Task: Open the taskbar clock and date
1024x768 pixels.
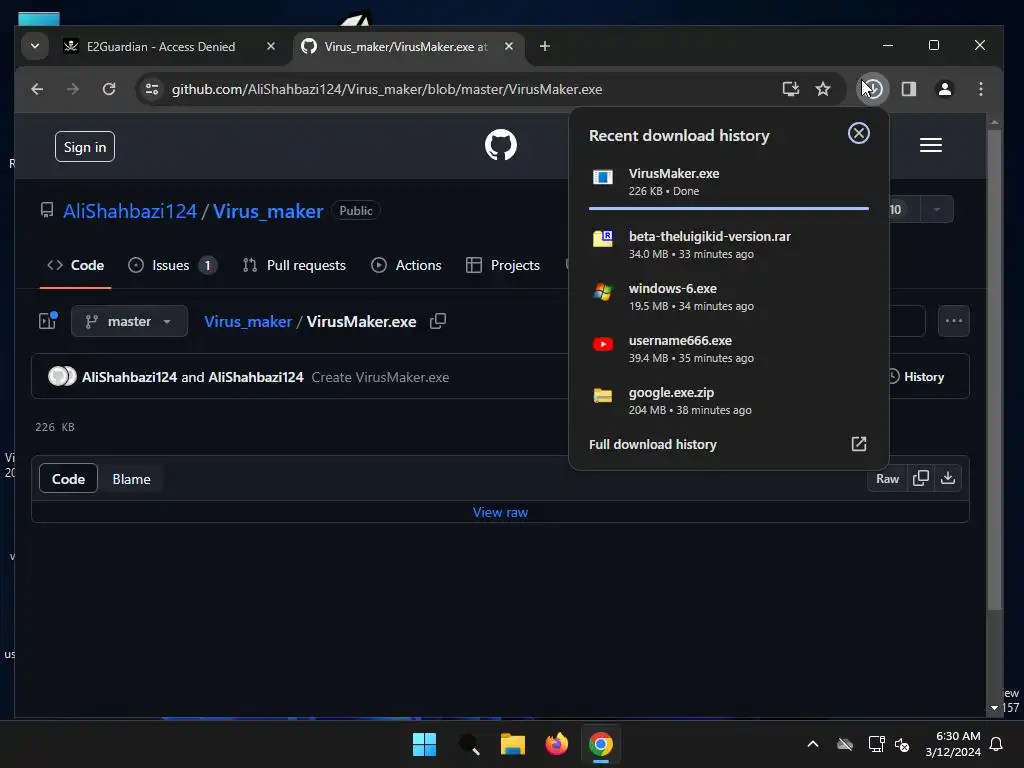Action: [953, 744]
